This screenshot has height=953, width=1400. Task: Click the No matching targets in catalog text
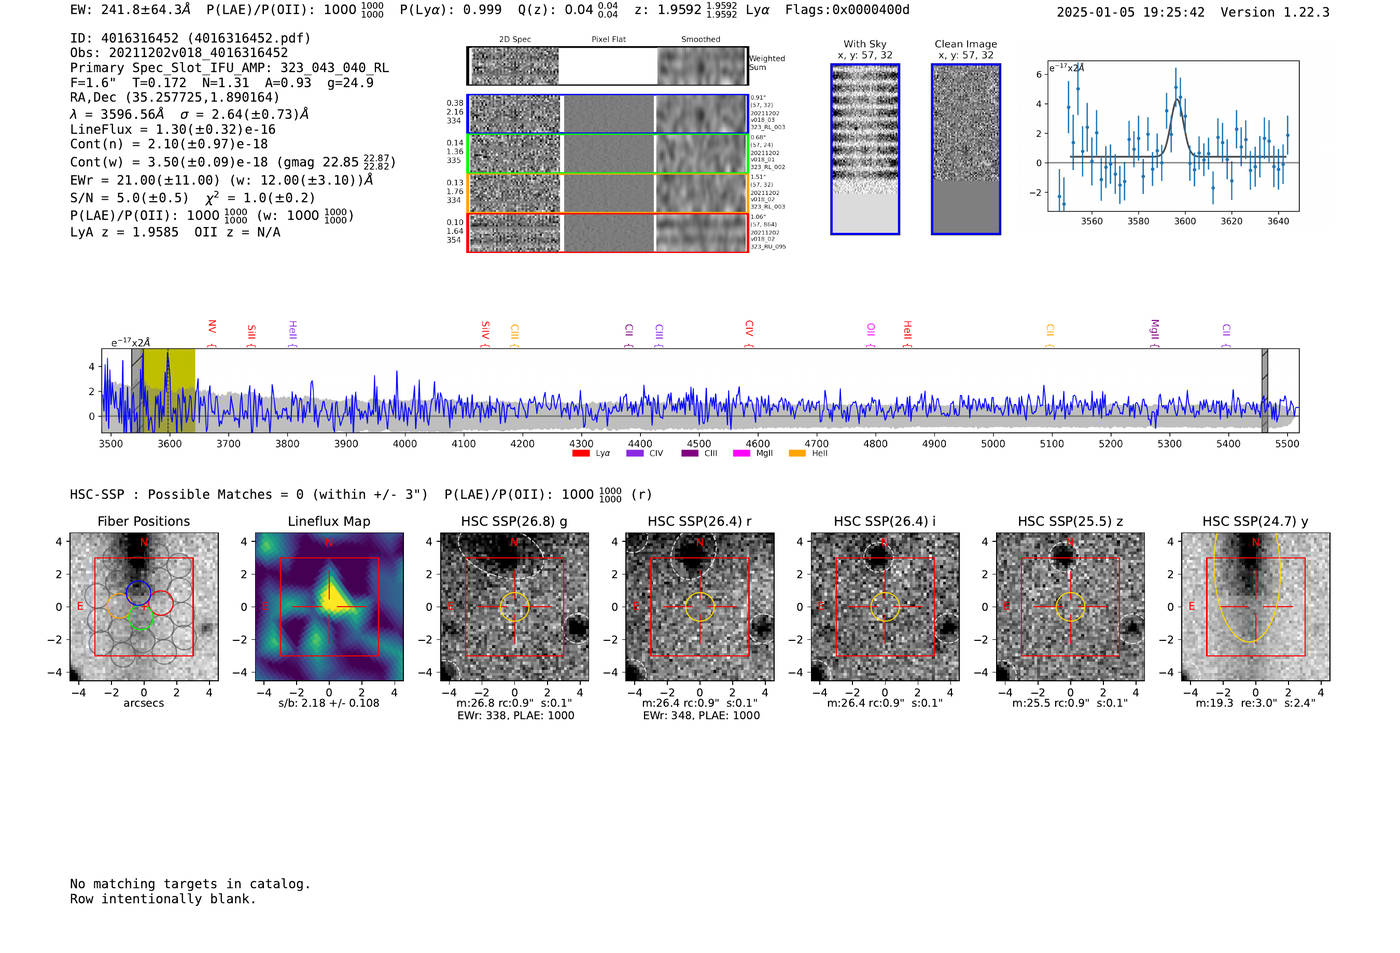click(190, 884)
